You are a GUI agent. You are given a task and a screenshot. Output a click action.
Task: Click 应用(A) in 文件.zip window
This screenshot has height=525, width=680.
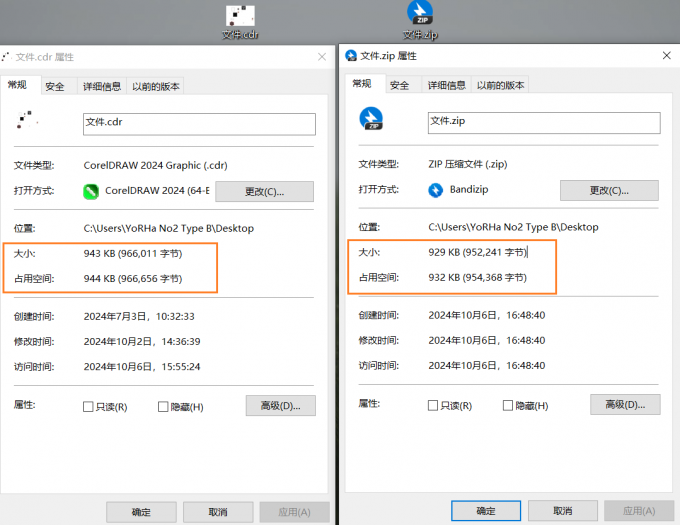coord(639,511)
